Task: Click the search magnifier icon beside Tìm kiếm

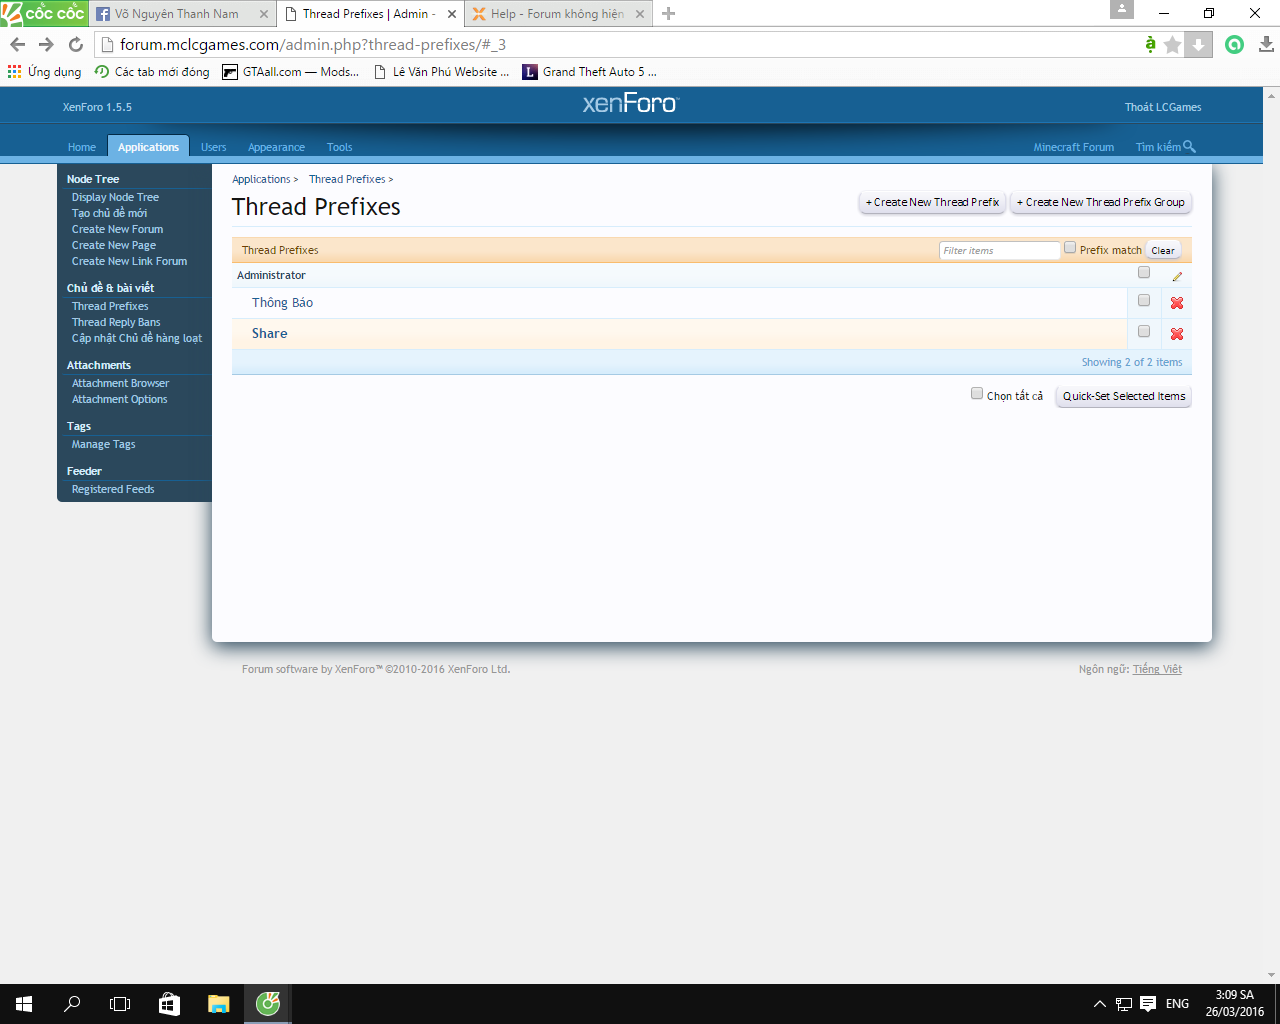Action: click(1189, 147)
